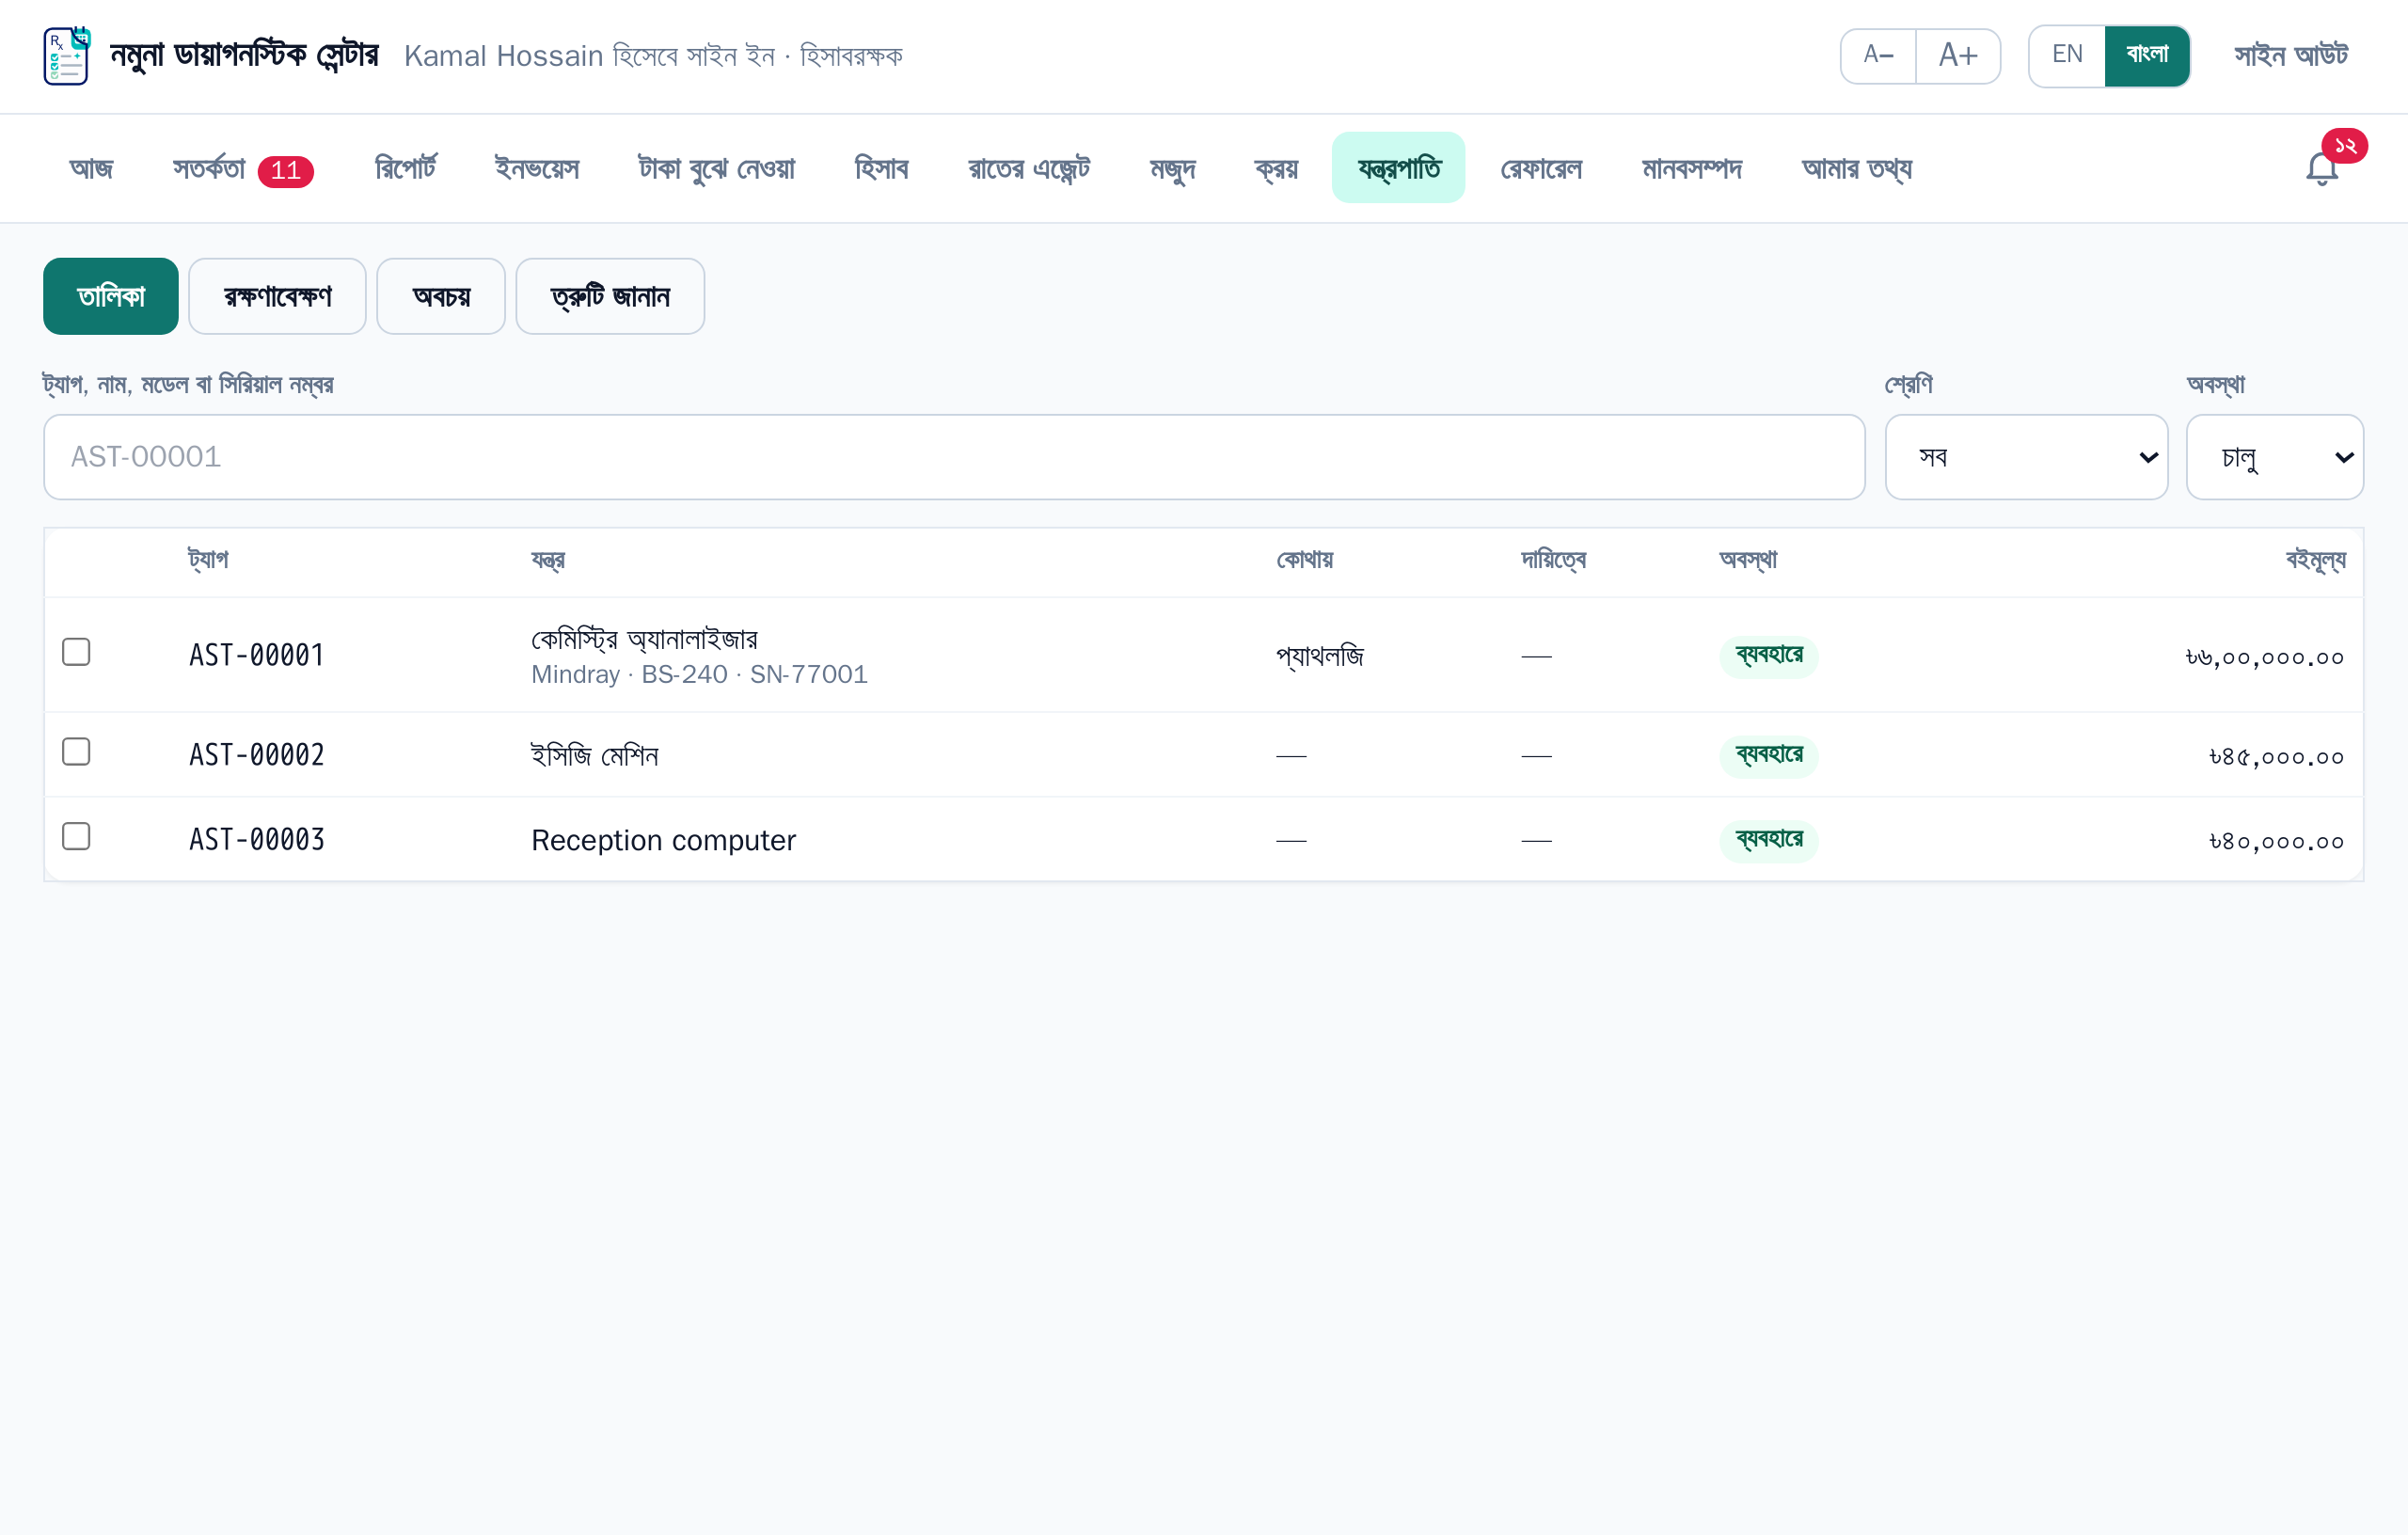Click ত্রুটি জানান button

tap(610, 296)
